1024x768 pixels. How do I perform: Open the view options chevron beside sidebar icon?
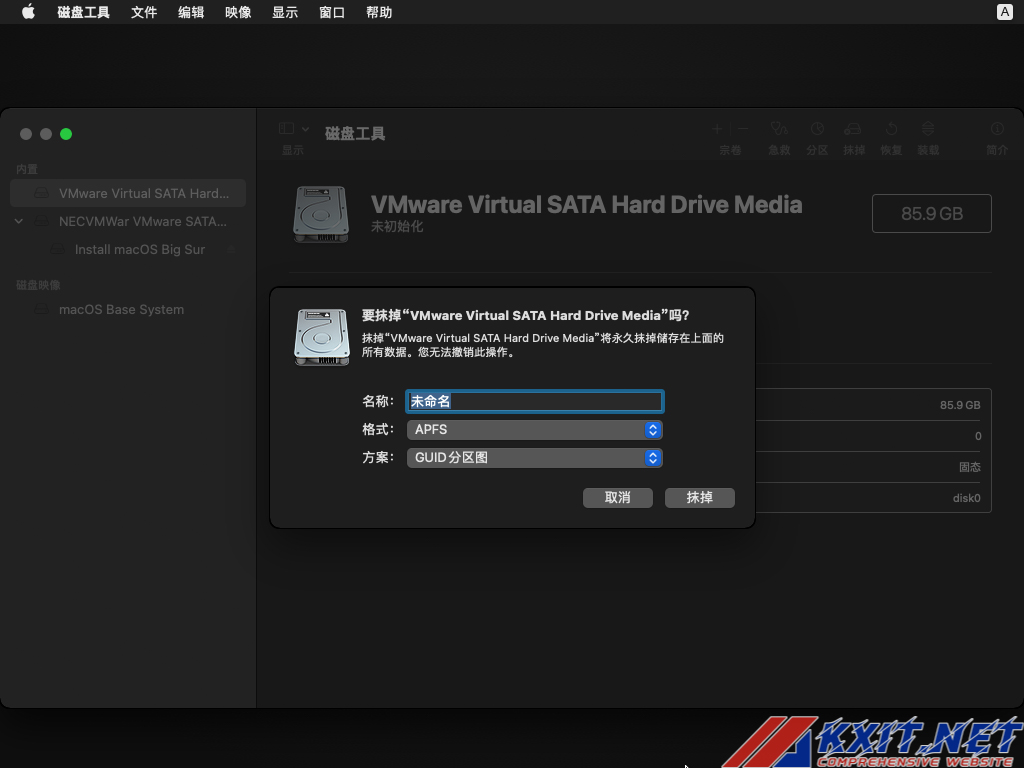point(305,129)
